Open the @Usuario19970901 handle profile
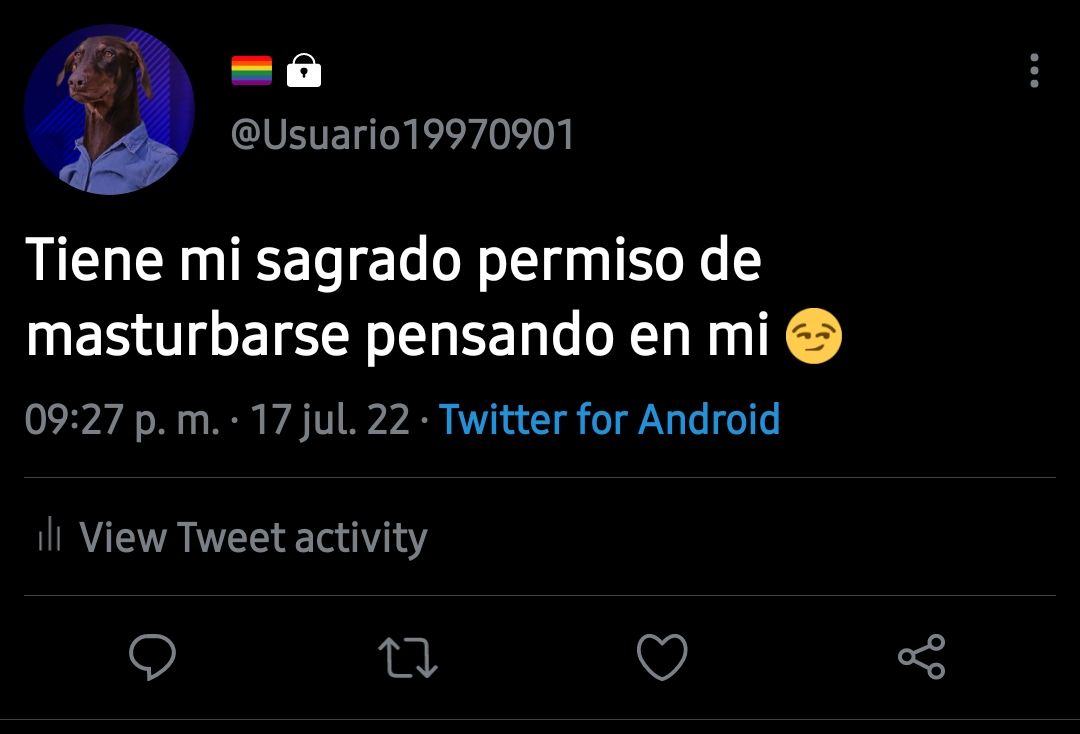 (x=402, y=134)
